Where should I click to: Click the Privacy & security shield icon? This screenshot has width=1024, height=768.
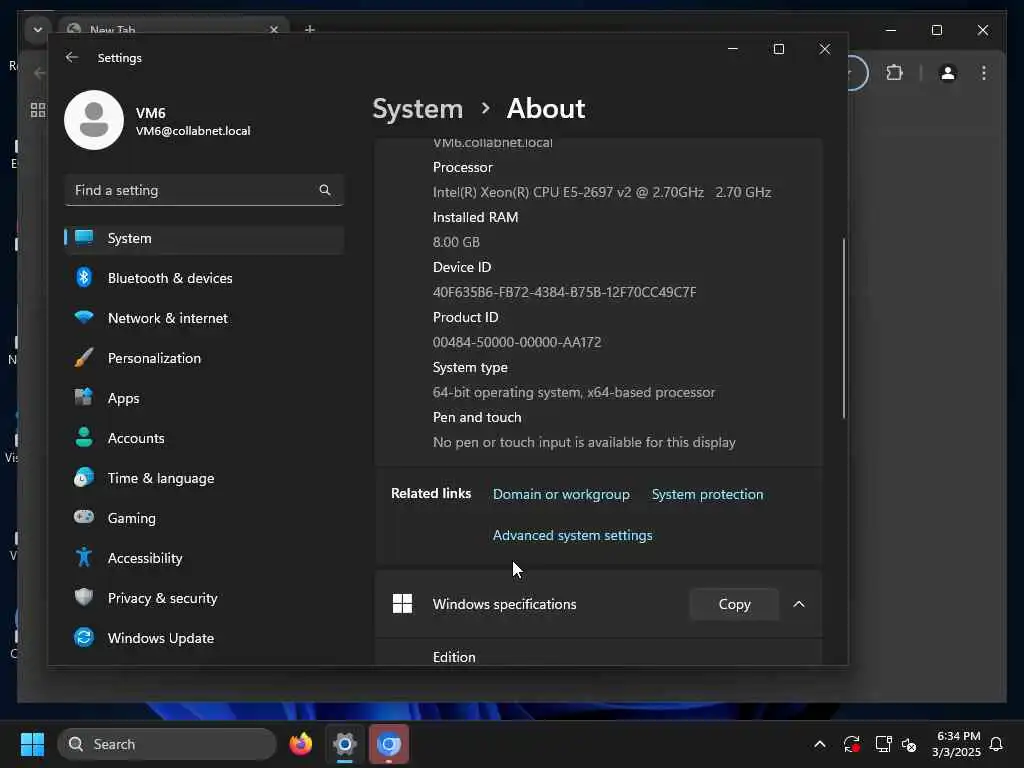84,598
